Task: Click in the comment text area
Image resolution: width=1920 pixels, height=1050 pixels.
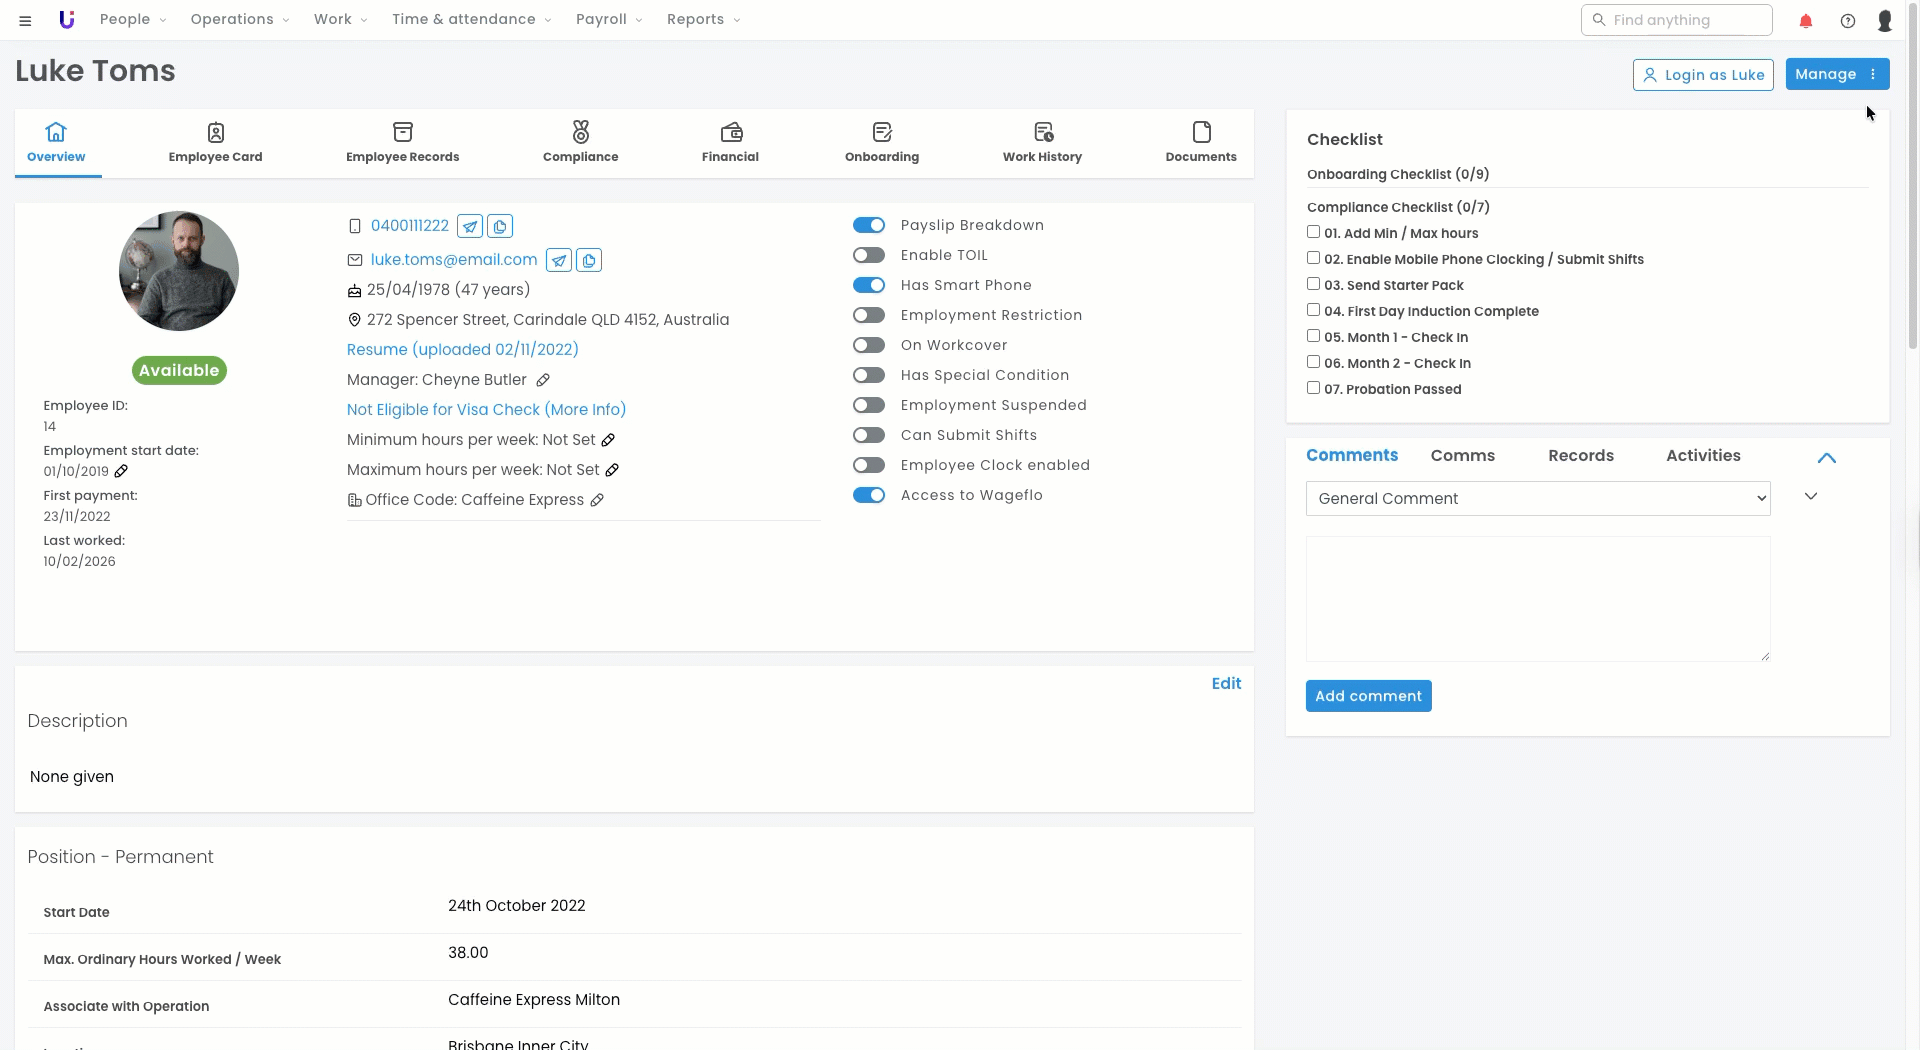Action: pyautogui.click(x=1537, y=598)
